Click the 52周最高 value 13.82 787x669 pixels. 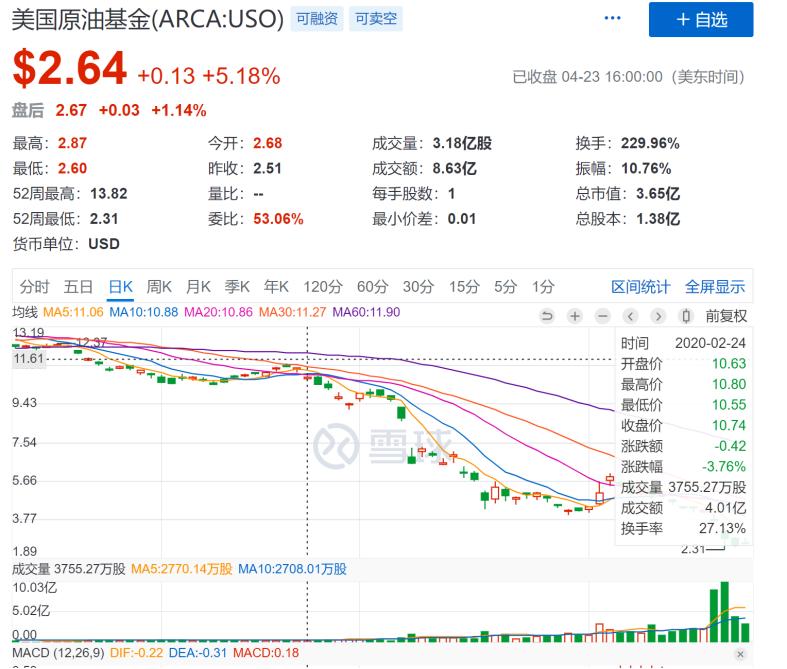pyautogui.click(x=108, y=194)
